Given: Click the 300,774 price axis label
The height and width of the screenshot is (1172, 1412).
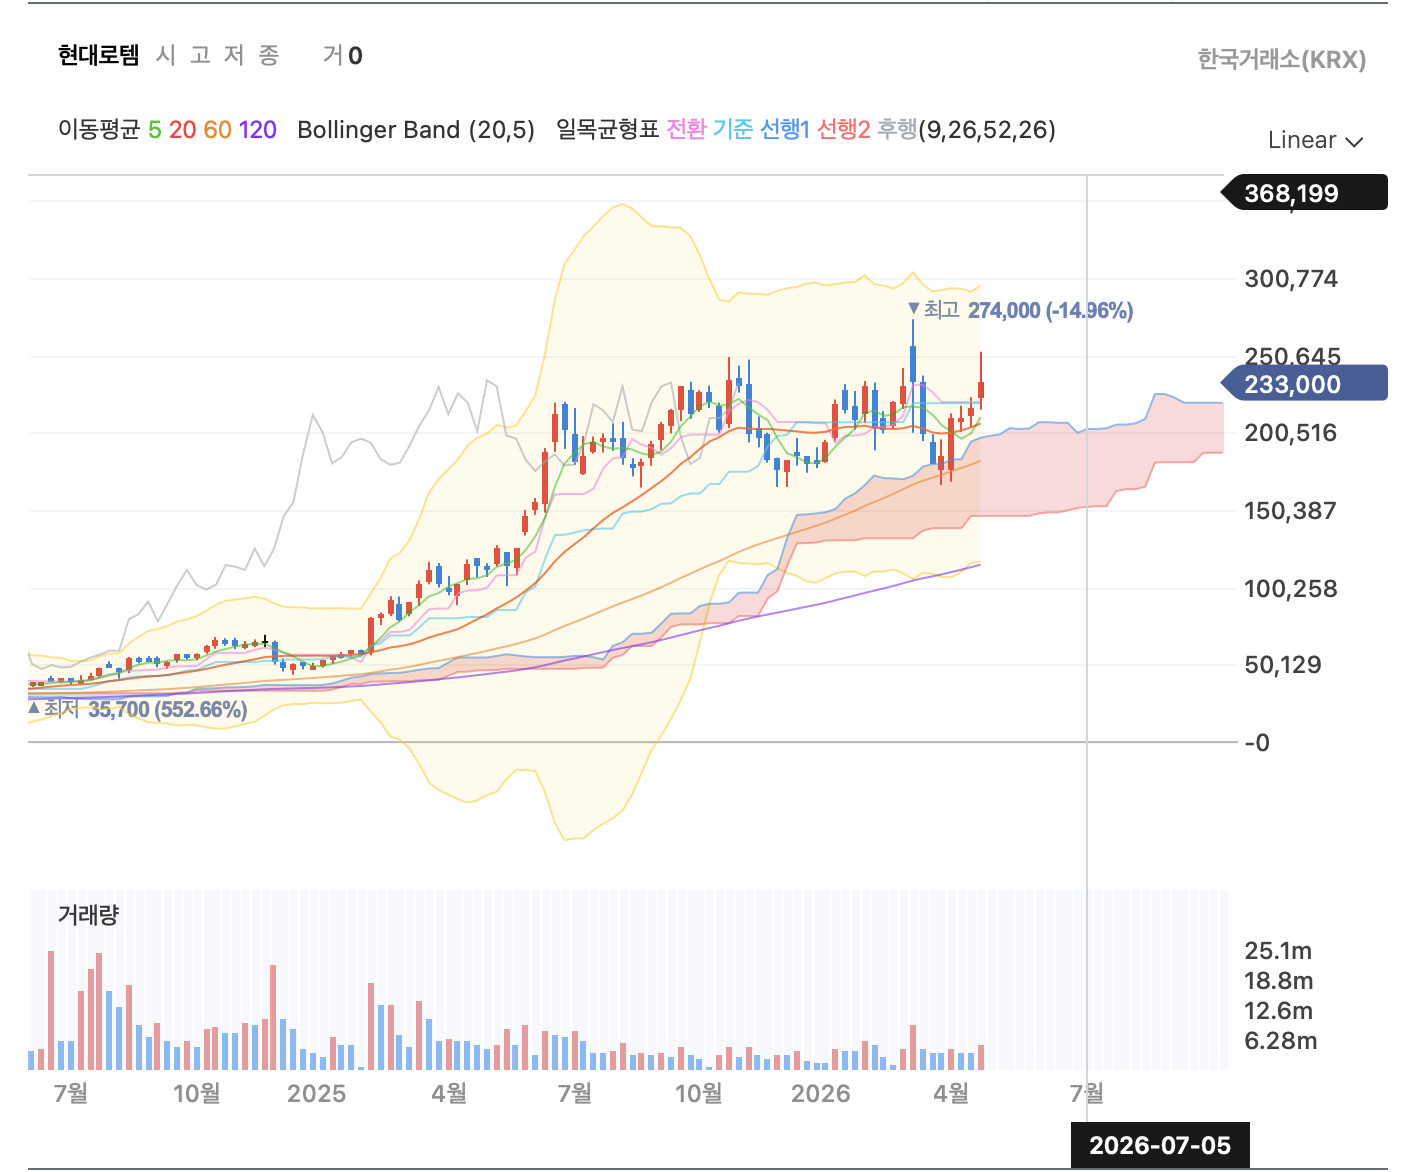Looking at the screenshot, I should pyautogui.click(x=1291, y=279).
